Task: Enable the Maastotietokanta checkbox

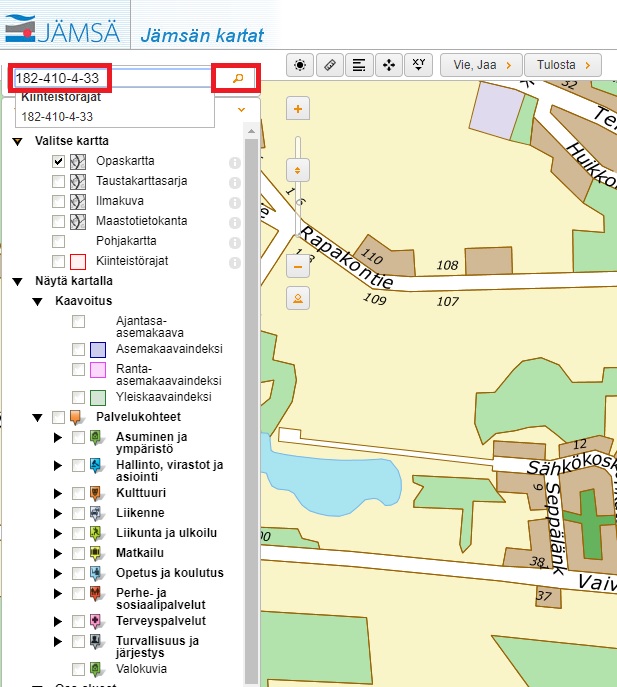Action: pyautogui.click(x=58, y=221)
